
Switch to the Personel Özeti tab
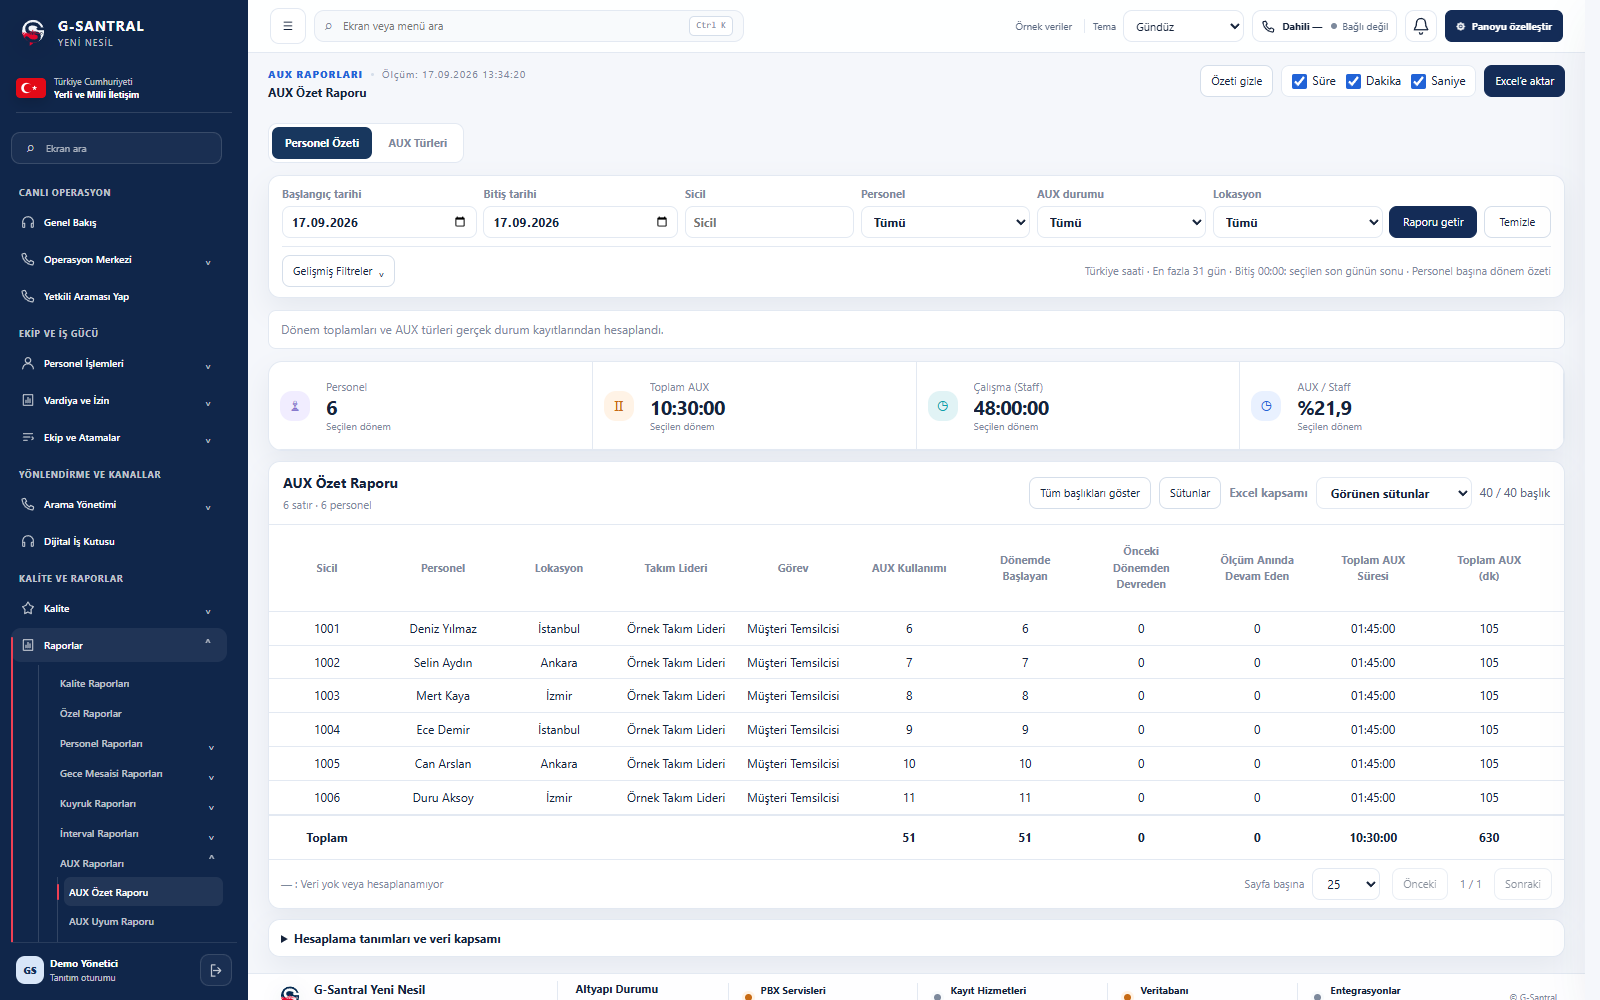pos(322,143)
